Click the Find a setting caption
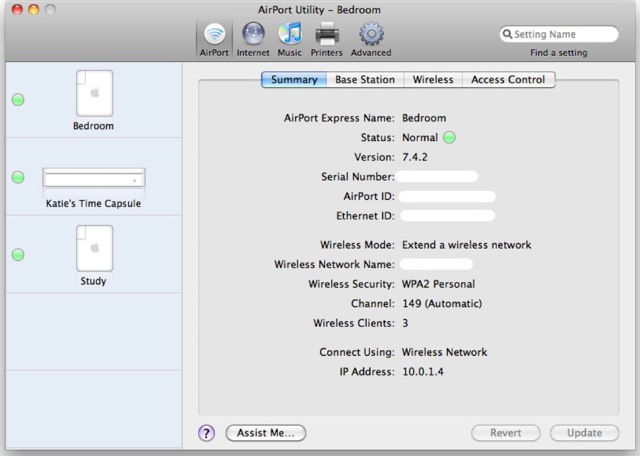The image size is (640, 456). click(559, 53)
